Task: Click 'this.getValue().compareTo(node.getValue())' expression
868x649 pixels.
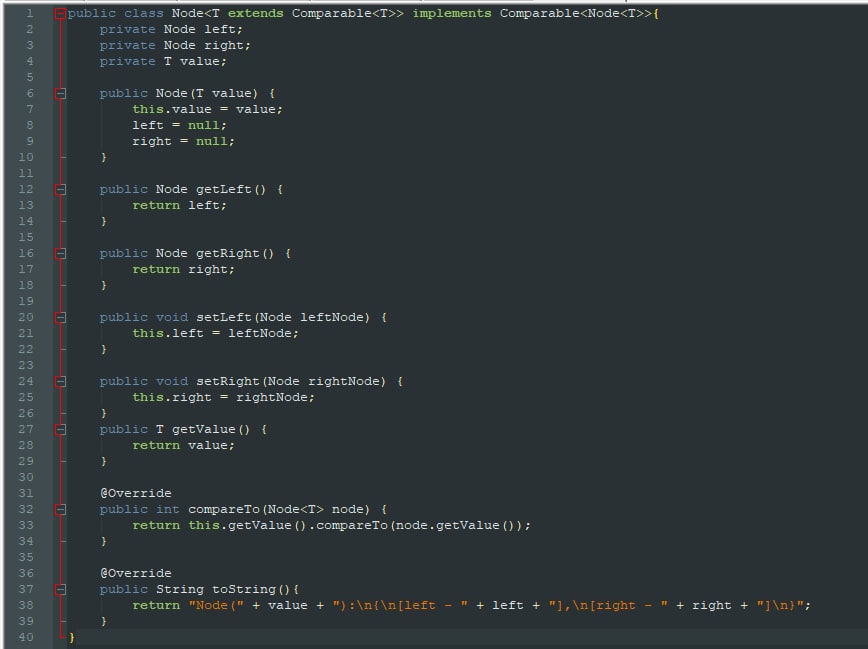Action: 357,526
